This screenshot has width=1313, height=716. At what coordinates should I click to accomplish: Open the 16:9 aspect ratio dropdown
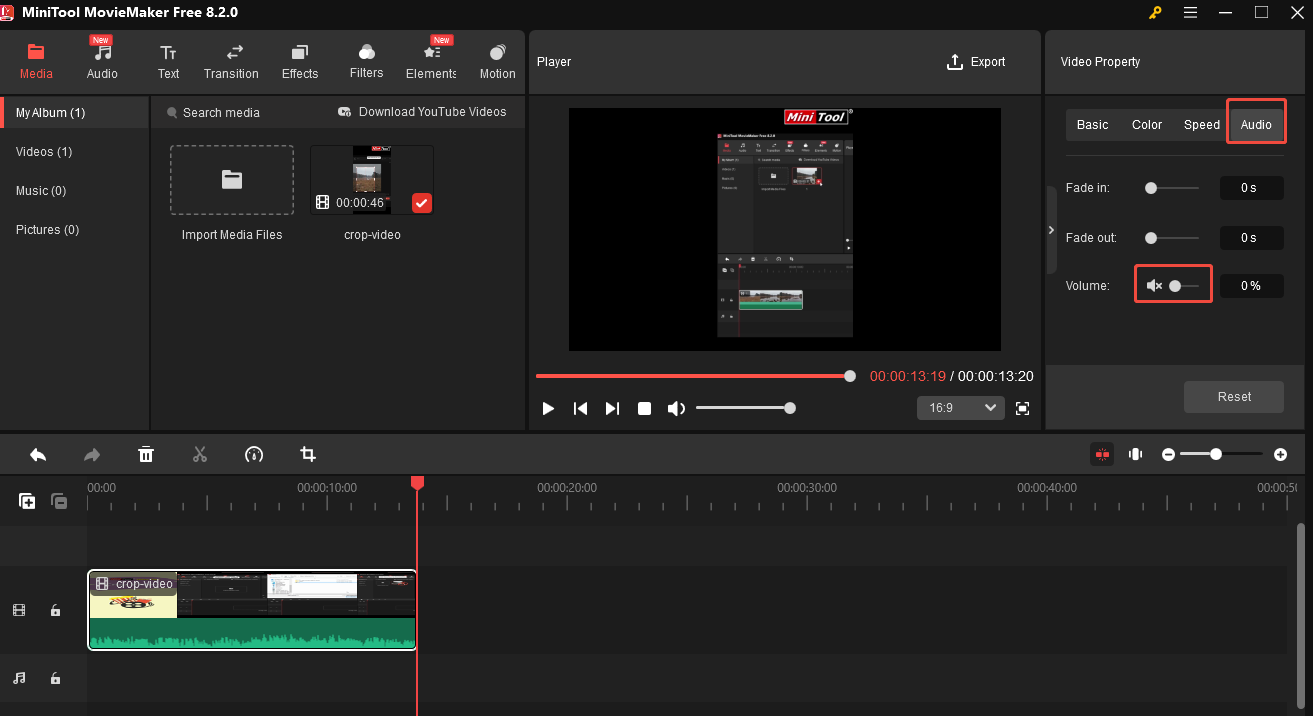[x=961, y=408]
